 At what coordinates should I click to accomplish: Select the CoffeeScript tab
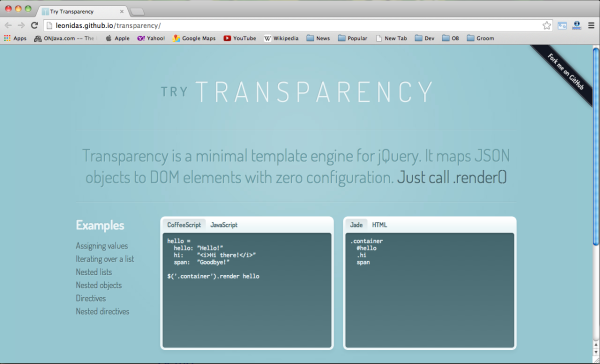pyautogui.click(x=184, y=225)
